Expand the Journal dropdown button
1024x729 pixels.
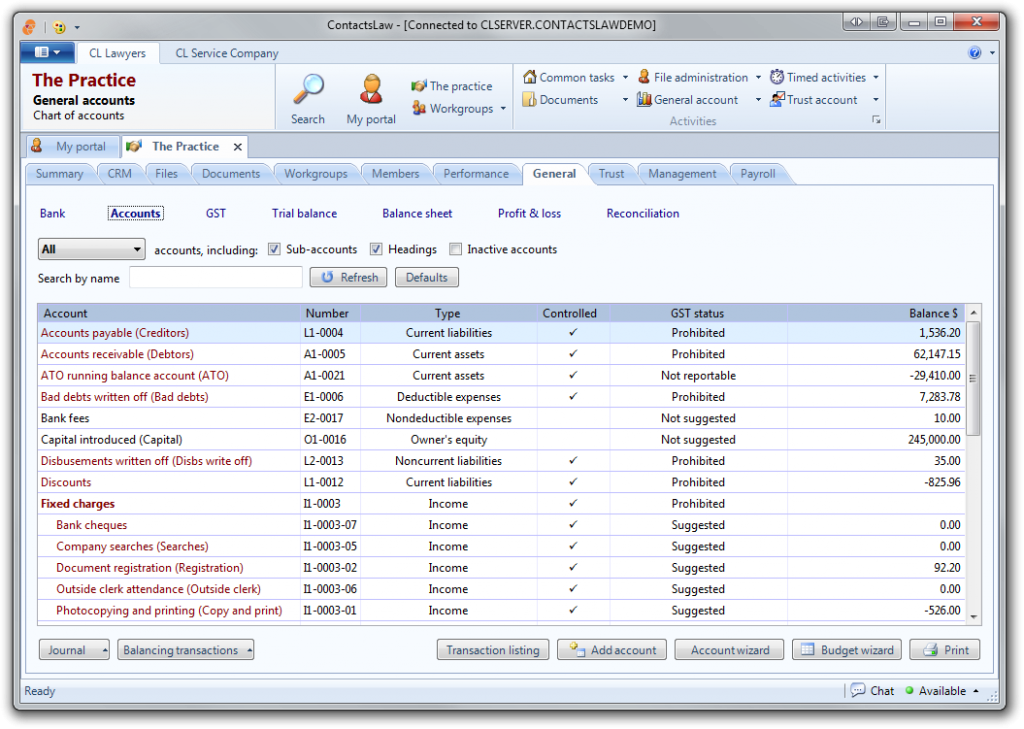pos(74,650)
